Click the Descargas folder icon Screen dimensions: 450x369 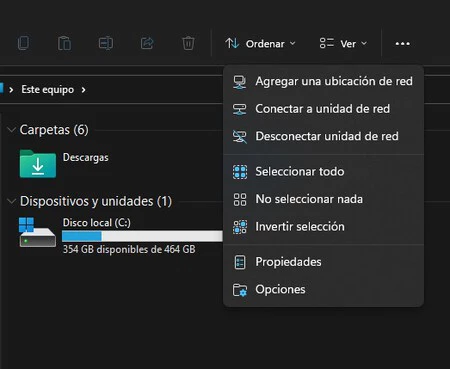tap(38, 164)
